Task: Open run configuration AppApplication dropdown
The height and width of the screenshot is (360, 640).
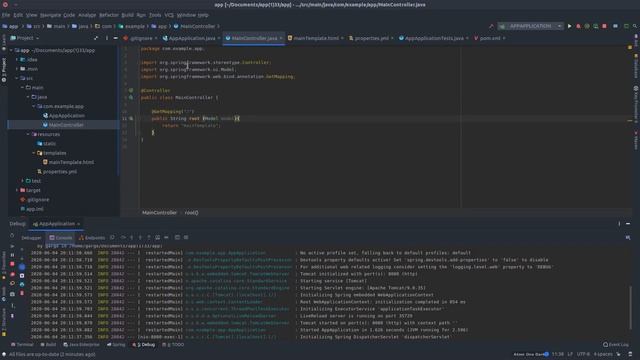Action: point(530,26)
